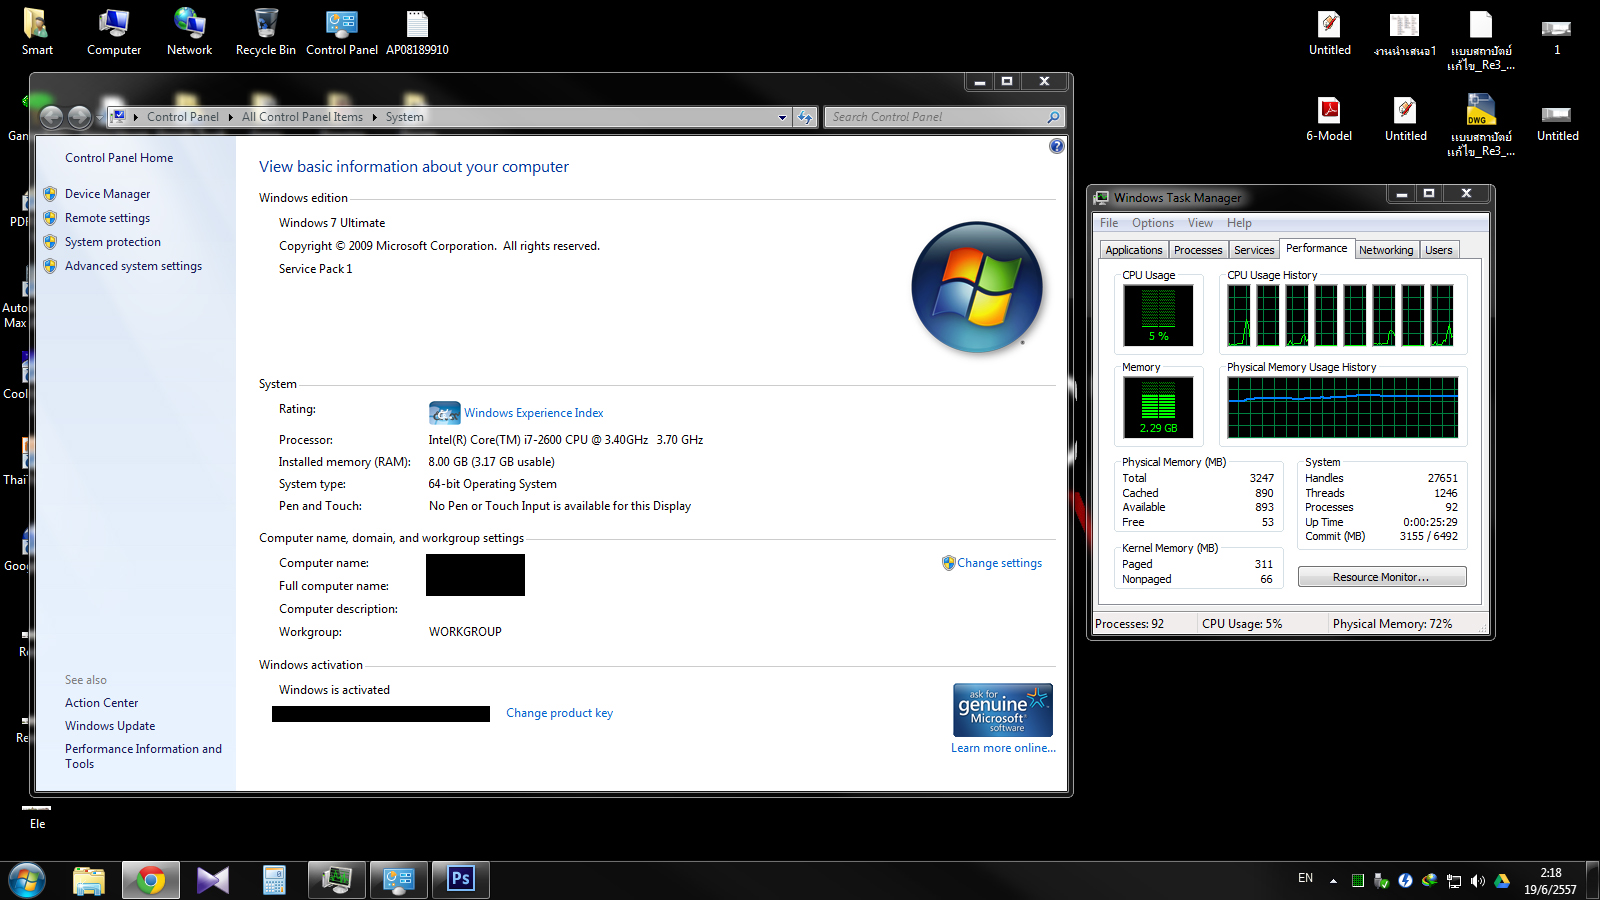Select the Recycle Bin desktop icon
The height and width of the screenshot is (900, 1600).
coord(265,31)
